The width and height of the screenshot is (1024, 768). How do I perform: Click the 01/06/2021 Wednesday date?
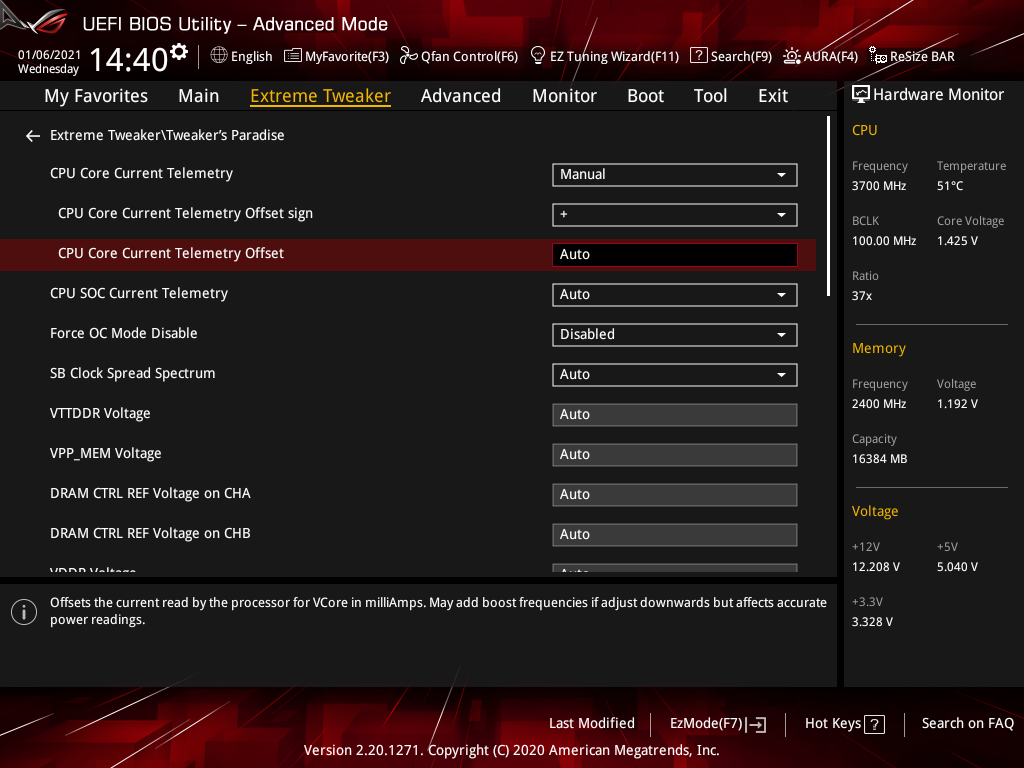coord(49,62)
